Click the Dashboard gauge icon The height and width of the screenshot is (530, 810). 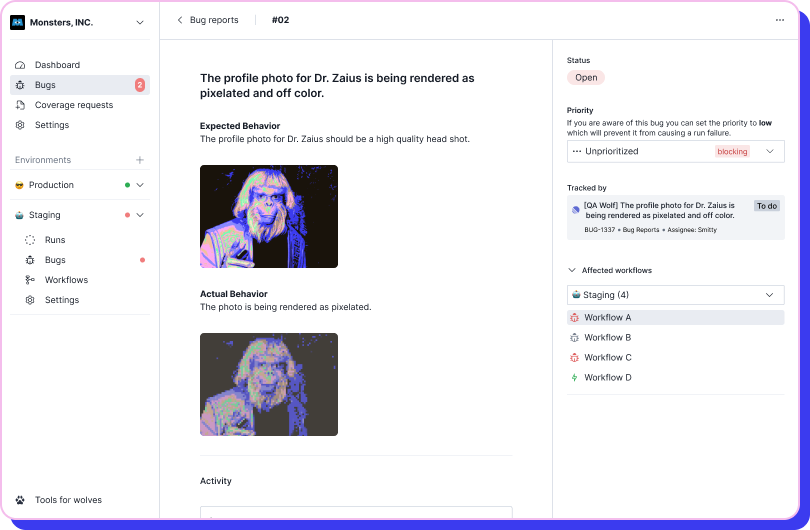[x=20, y=65]
